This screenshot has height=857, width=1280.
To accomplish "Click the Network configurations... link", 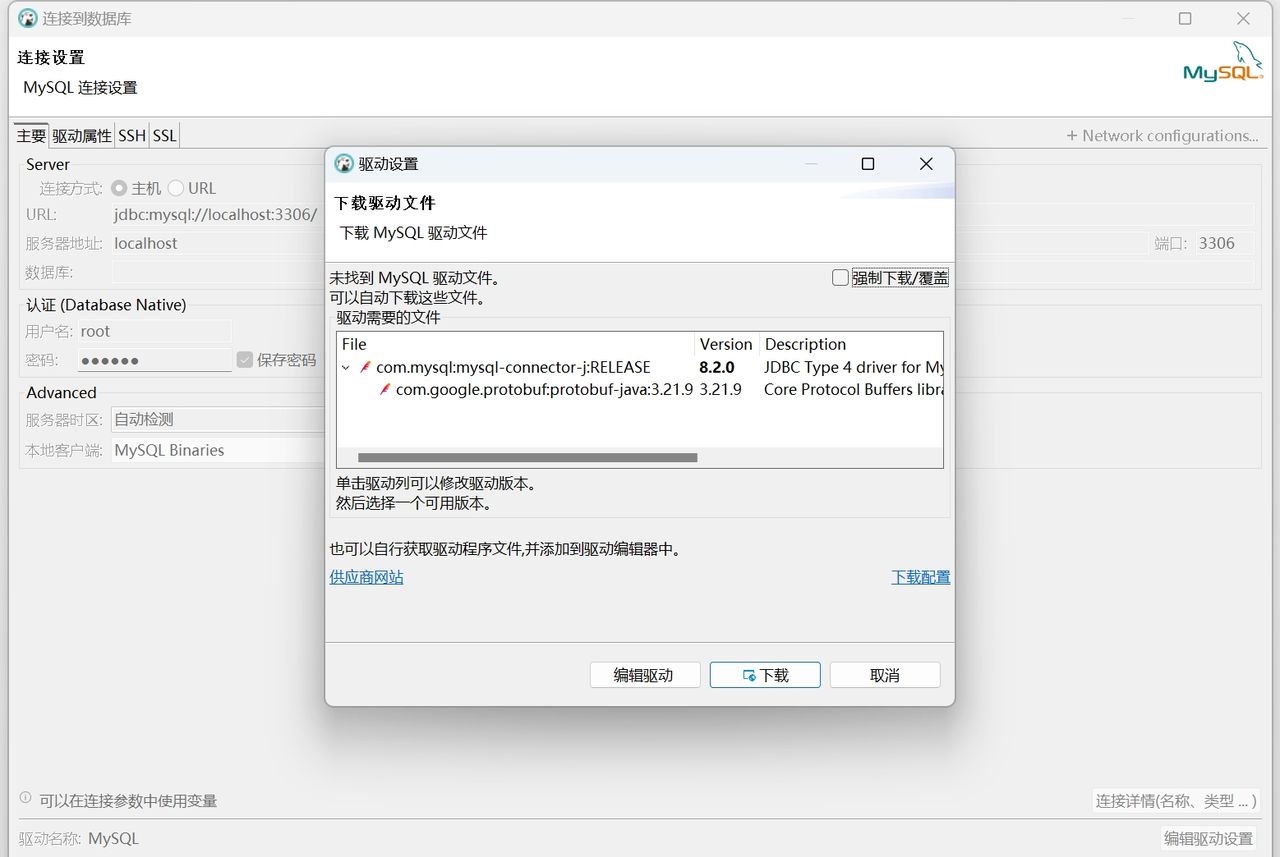I will pyautogui.click(x=1162, y=135).
